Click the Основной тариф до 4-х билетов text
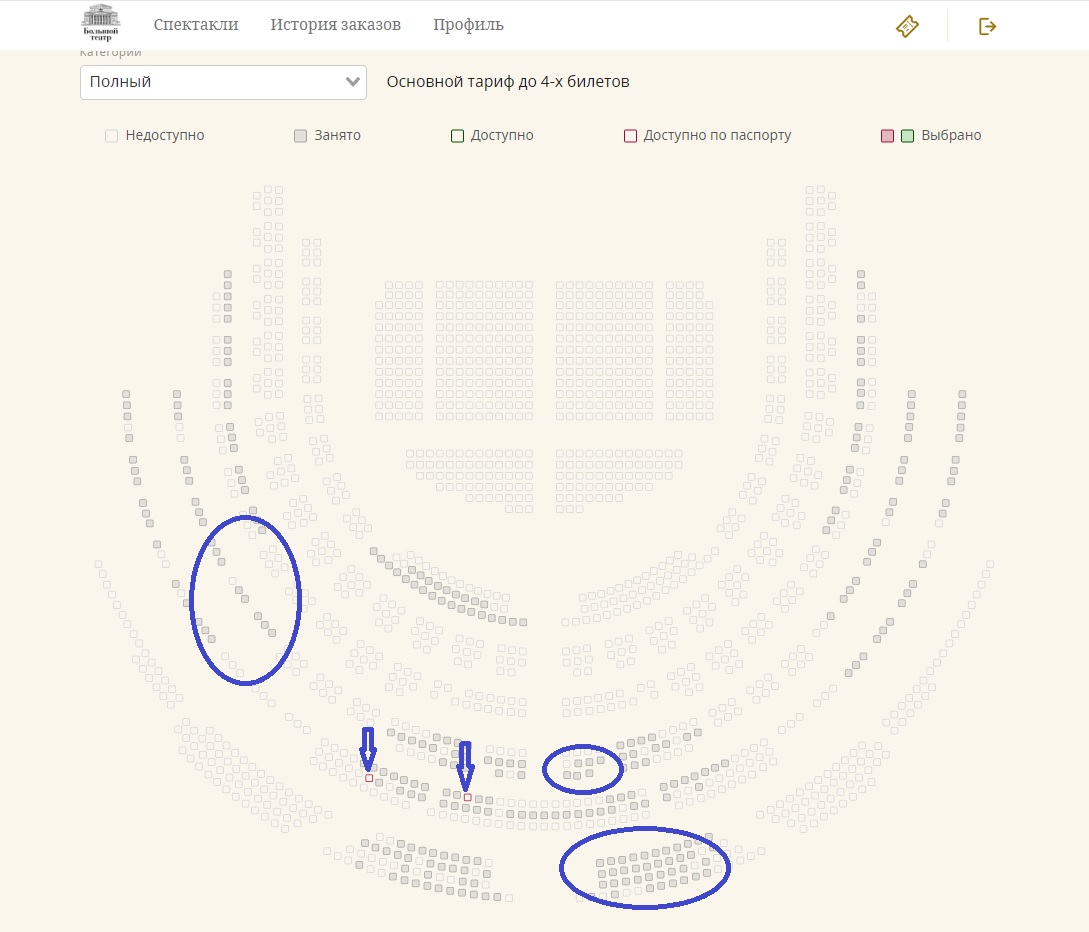This screenshot has width=1089, height=932. pos(508,82)
